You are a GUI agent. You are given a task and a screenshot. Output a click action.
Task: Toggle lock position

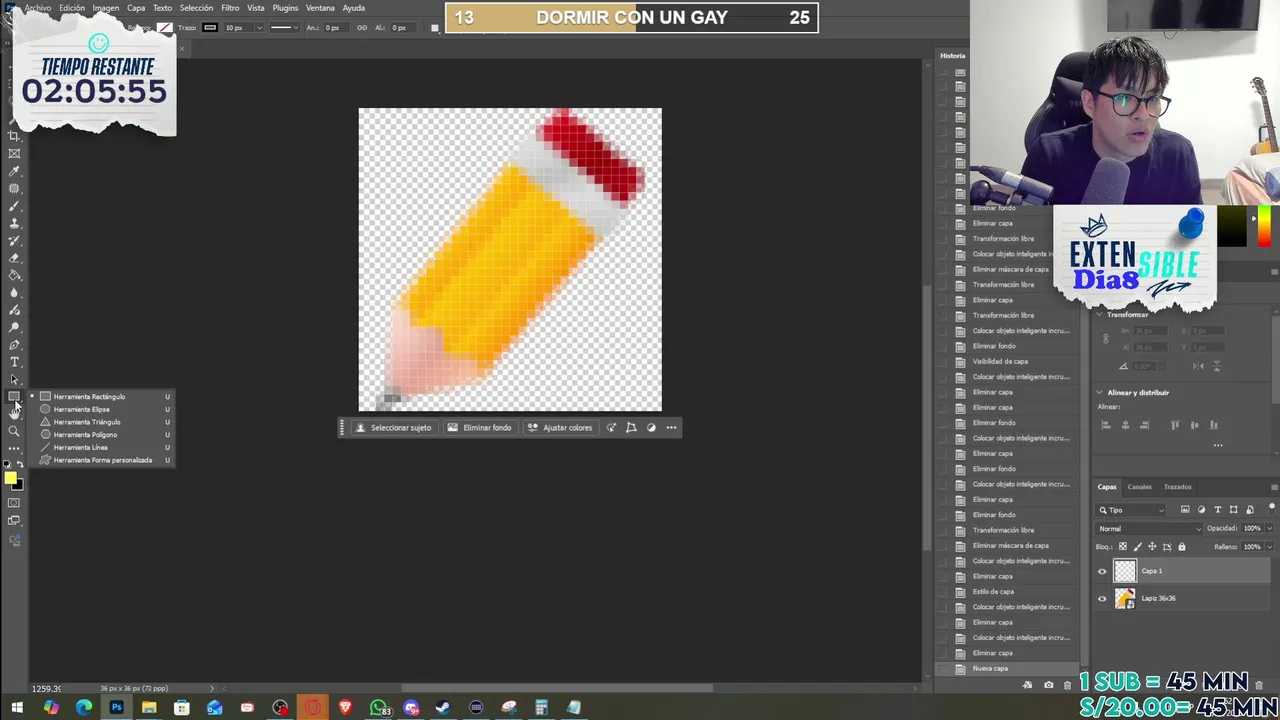tap(1152, 547)
